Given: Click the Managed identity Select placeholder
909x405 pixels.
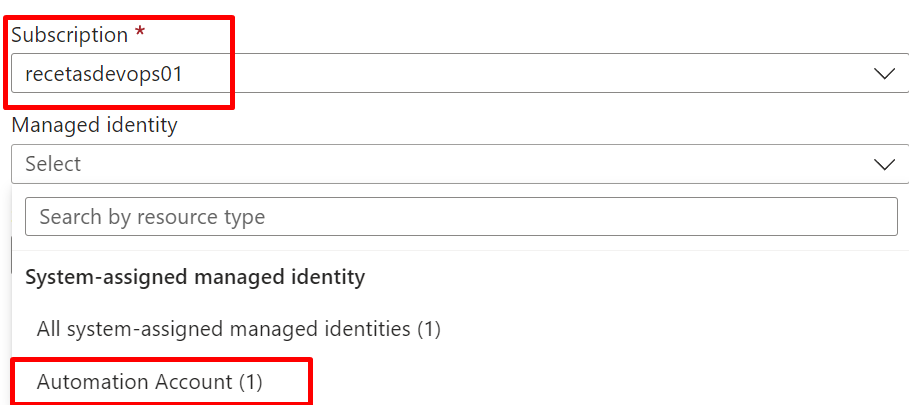Looking at the screenshot, I should 53,164.
